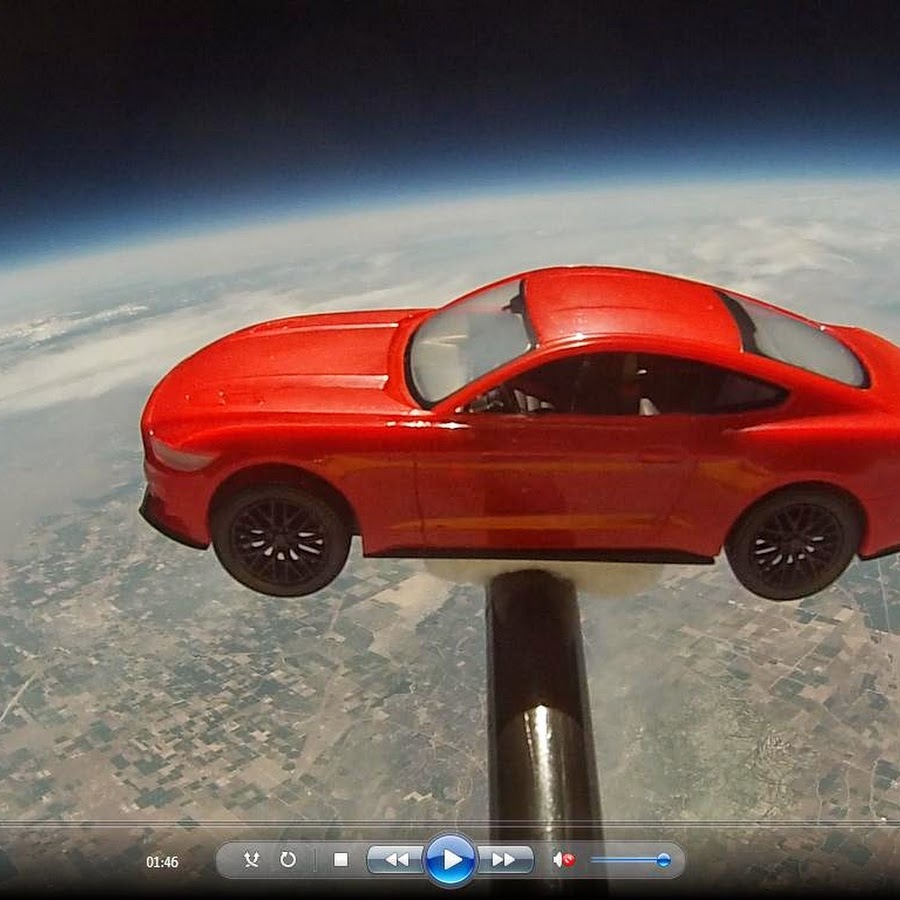900x900 pixels.
Task: Click the car's rear wheel in the video
Action: (x=794, y=543)
